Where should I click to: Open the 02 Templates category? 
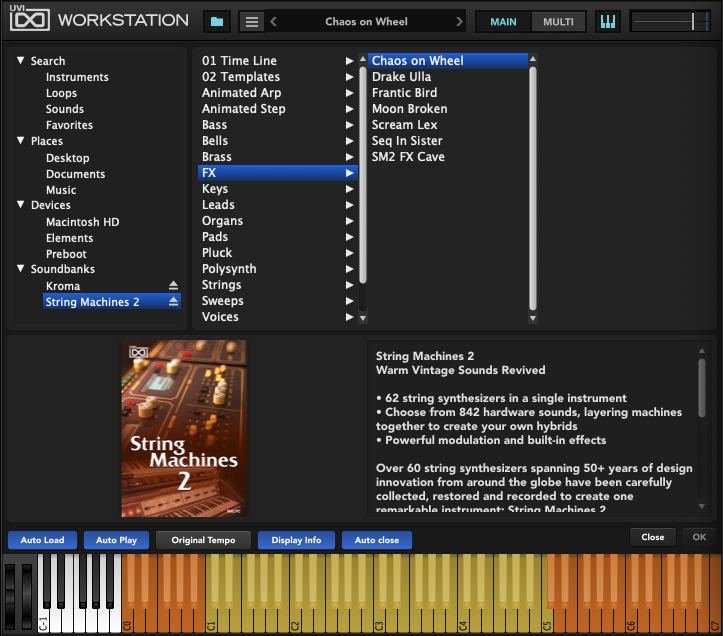[x=277, y=77]
